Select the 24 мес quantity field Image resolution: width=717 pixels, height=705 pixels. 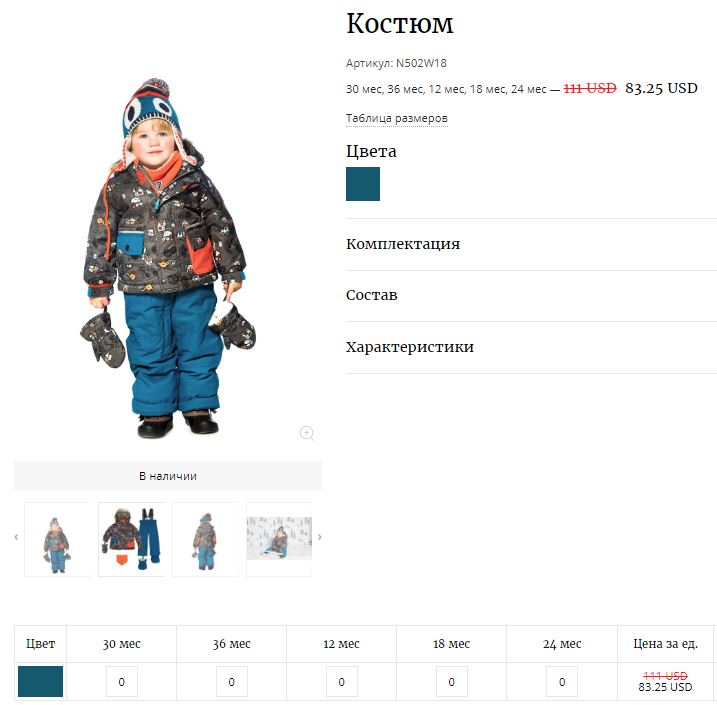[x=562, y=681]
